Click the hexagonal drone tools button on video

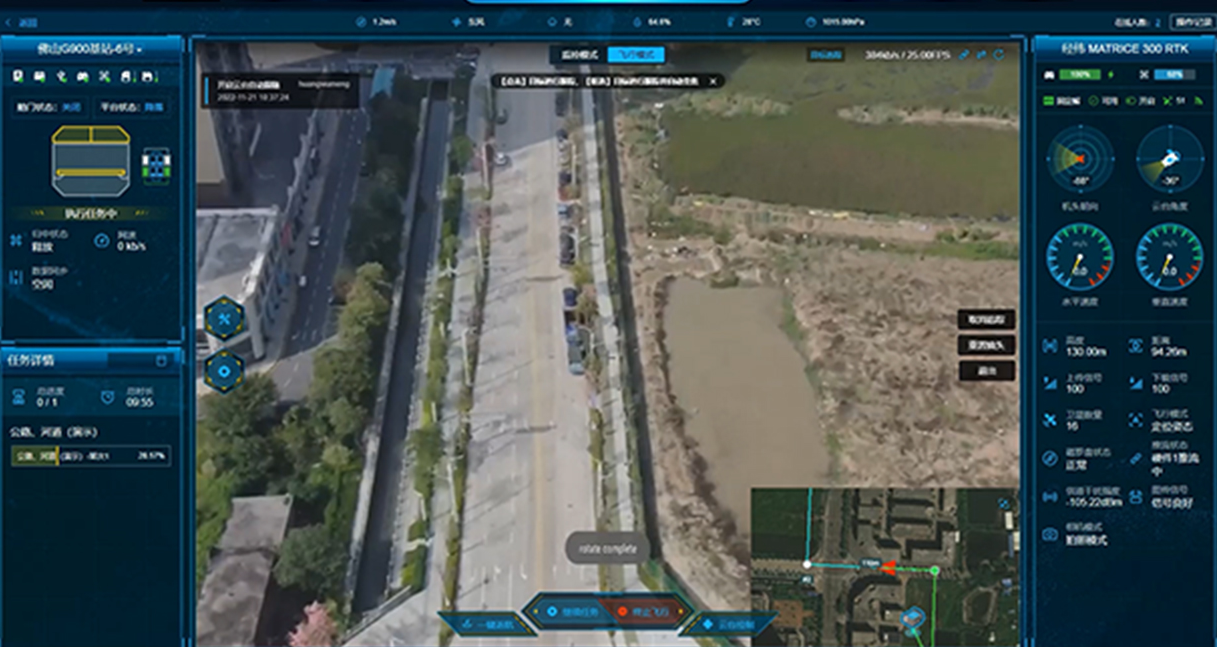(x=224, y=319)
